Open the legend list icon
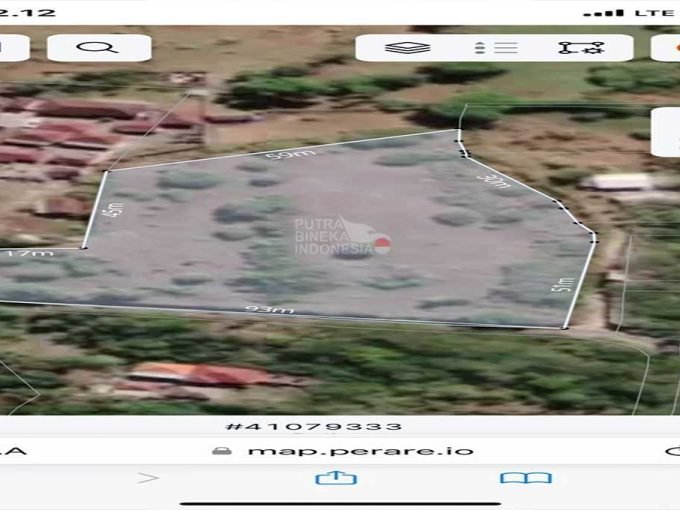This screenshot has width=680, height=510. (x=495, y=47)
